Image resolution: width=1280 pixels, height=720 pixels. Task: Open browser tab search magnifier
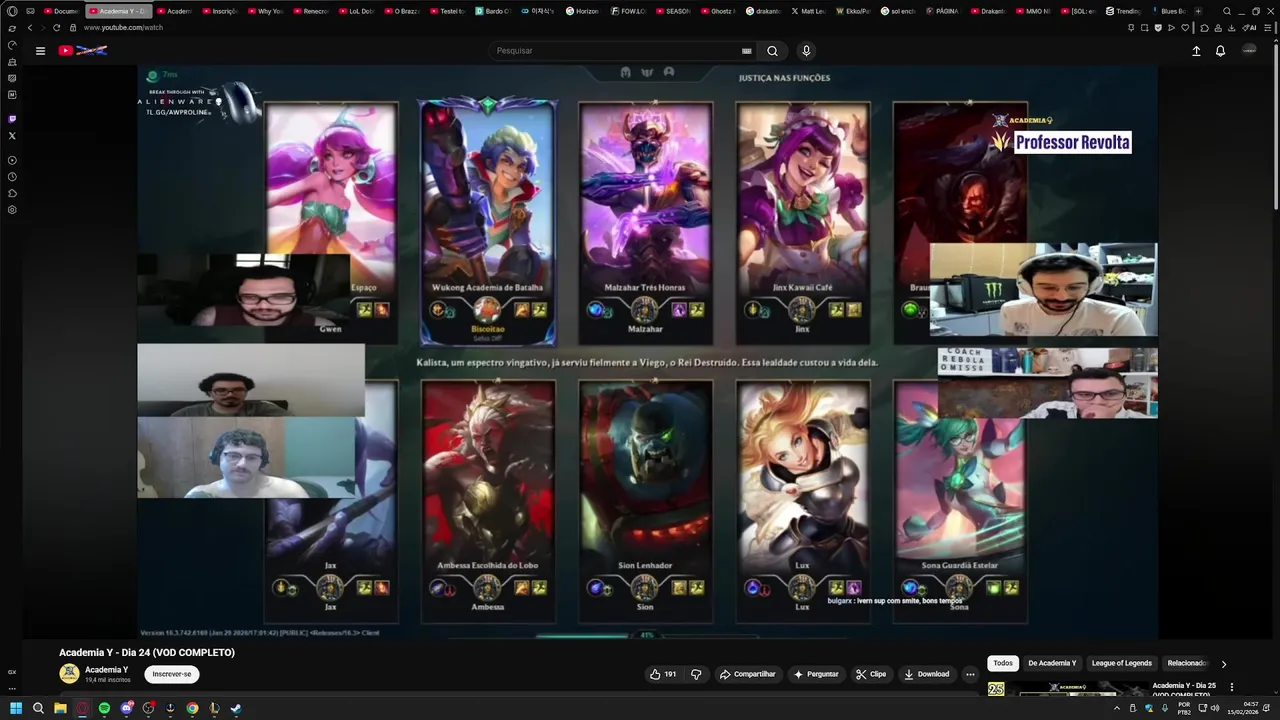[x=1227, y=11]
